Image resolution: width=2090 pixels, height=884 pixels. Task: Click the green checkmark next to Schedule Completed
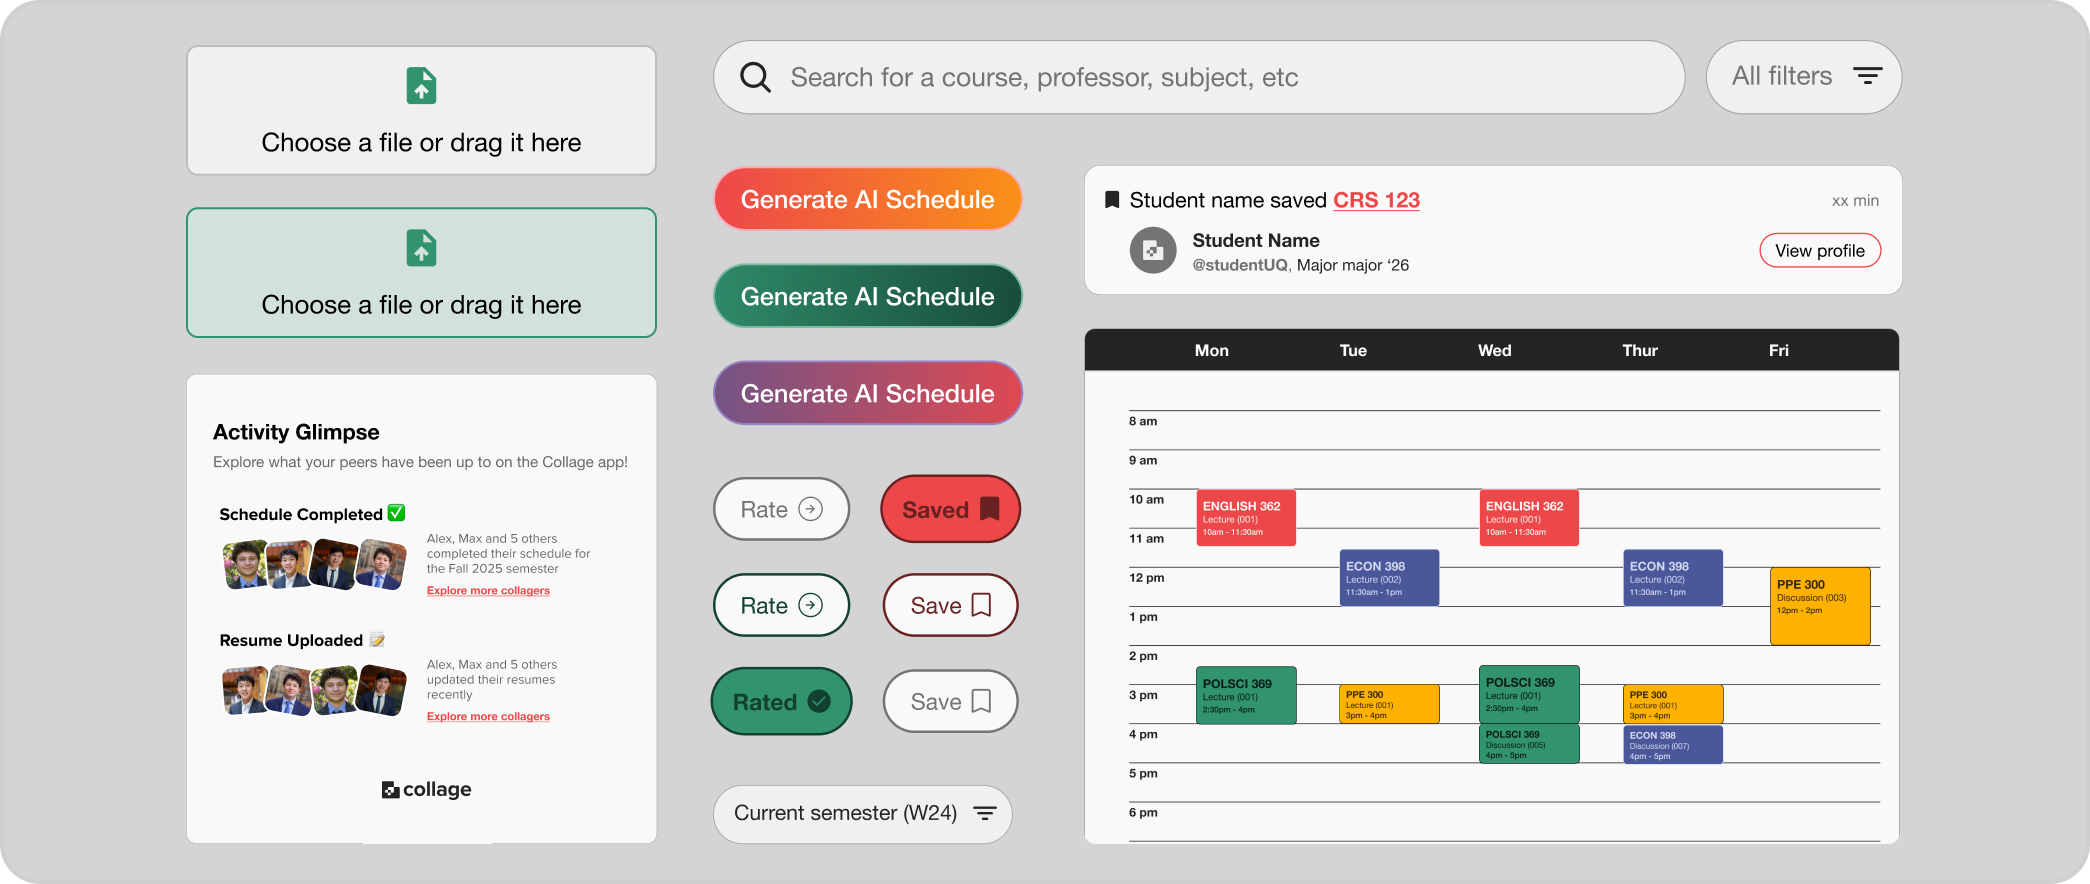(397, 513)
